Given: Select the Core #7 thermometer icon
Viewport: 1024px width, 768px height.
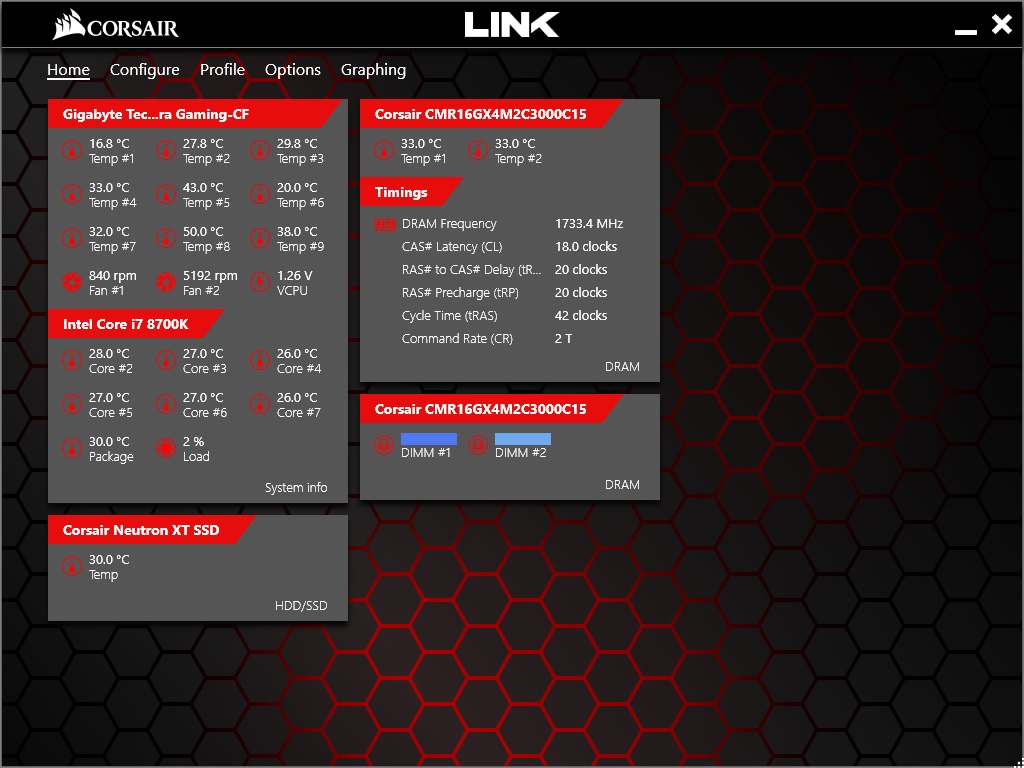Looking at the screenshot, I should 260,404.
